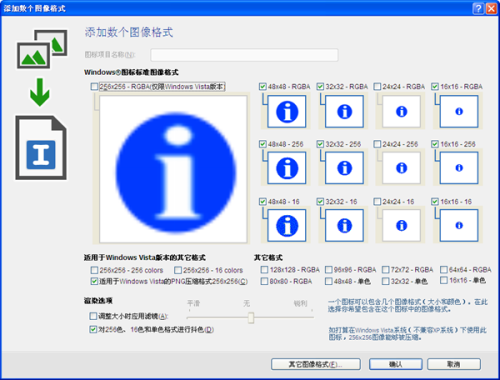Click the 16x16 RGBA info icon preview
This screenshot has height=380, width=500.
coord(459,111)
